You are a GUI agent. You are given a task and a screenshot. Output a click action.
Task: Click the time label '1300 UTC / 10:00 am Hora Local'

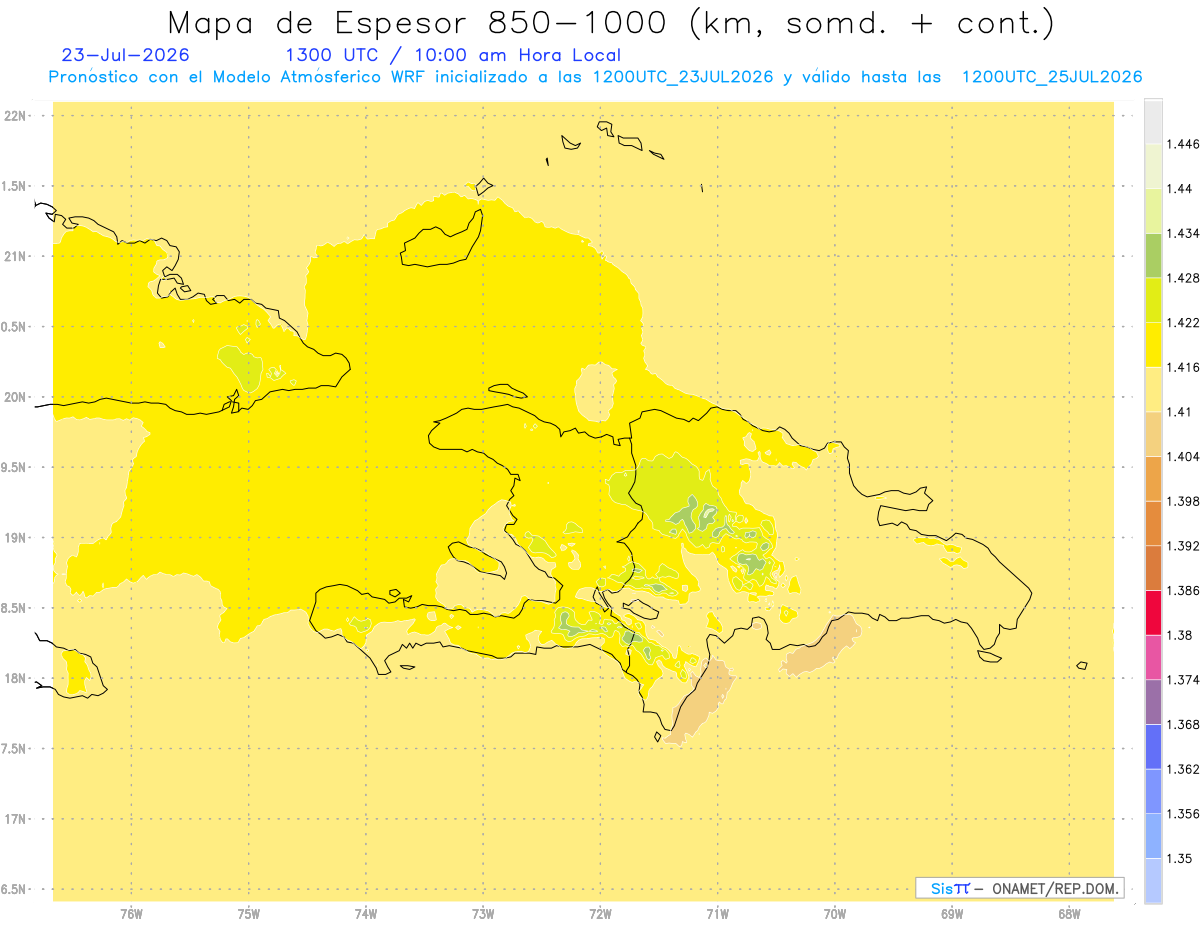453,55
